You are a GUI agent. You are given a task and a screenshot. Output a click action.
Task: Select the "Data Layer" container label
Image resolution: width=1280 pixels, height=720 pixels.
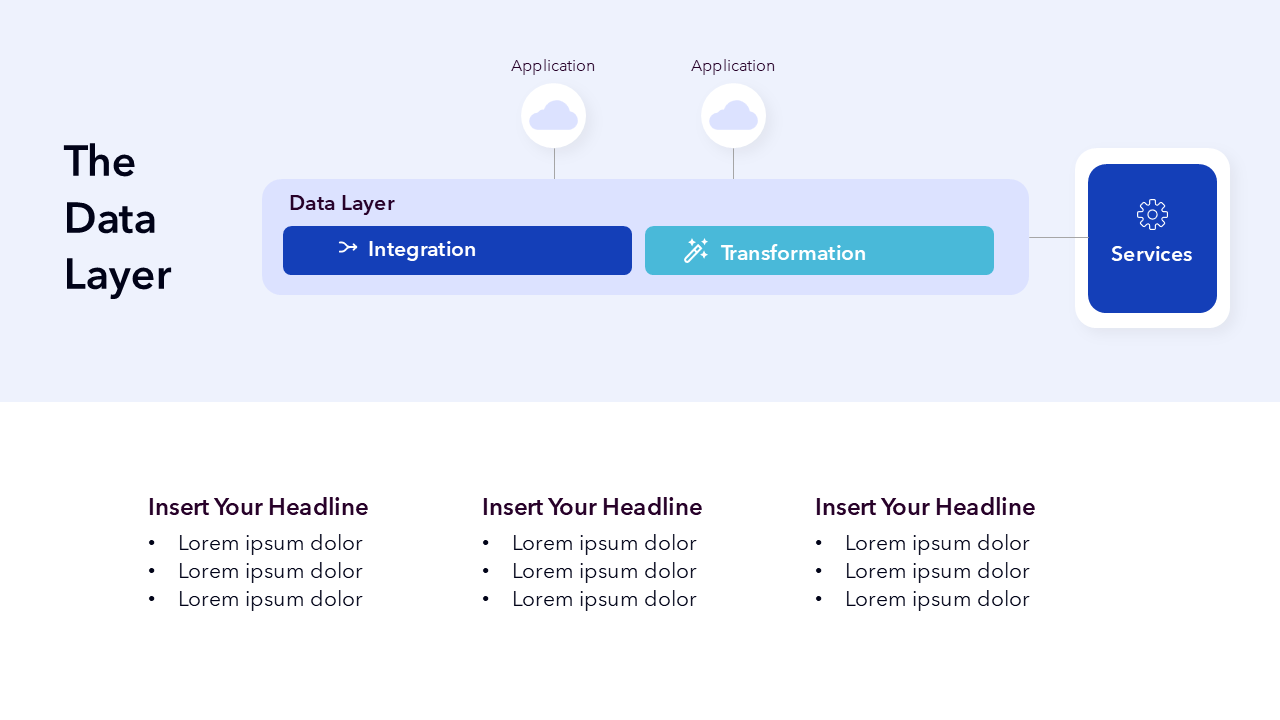pos(342,203)
